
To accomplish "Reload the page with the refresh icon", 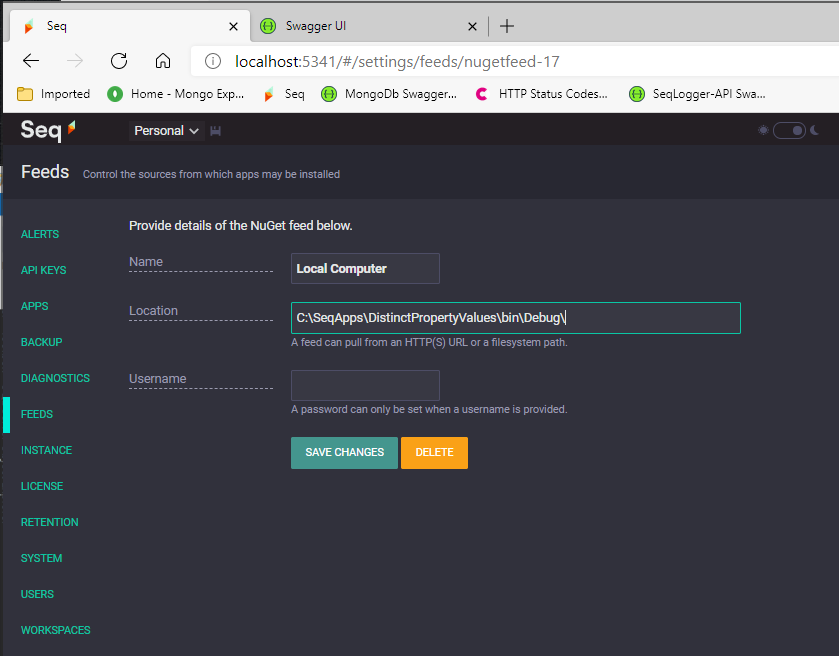I will point(119,61).
